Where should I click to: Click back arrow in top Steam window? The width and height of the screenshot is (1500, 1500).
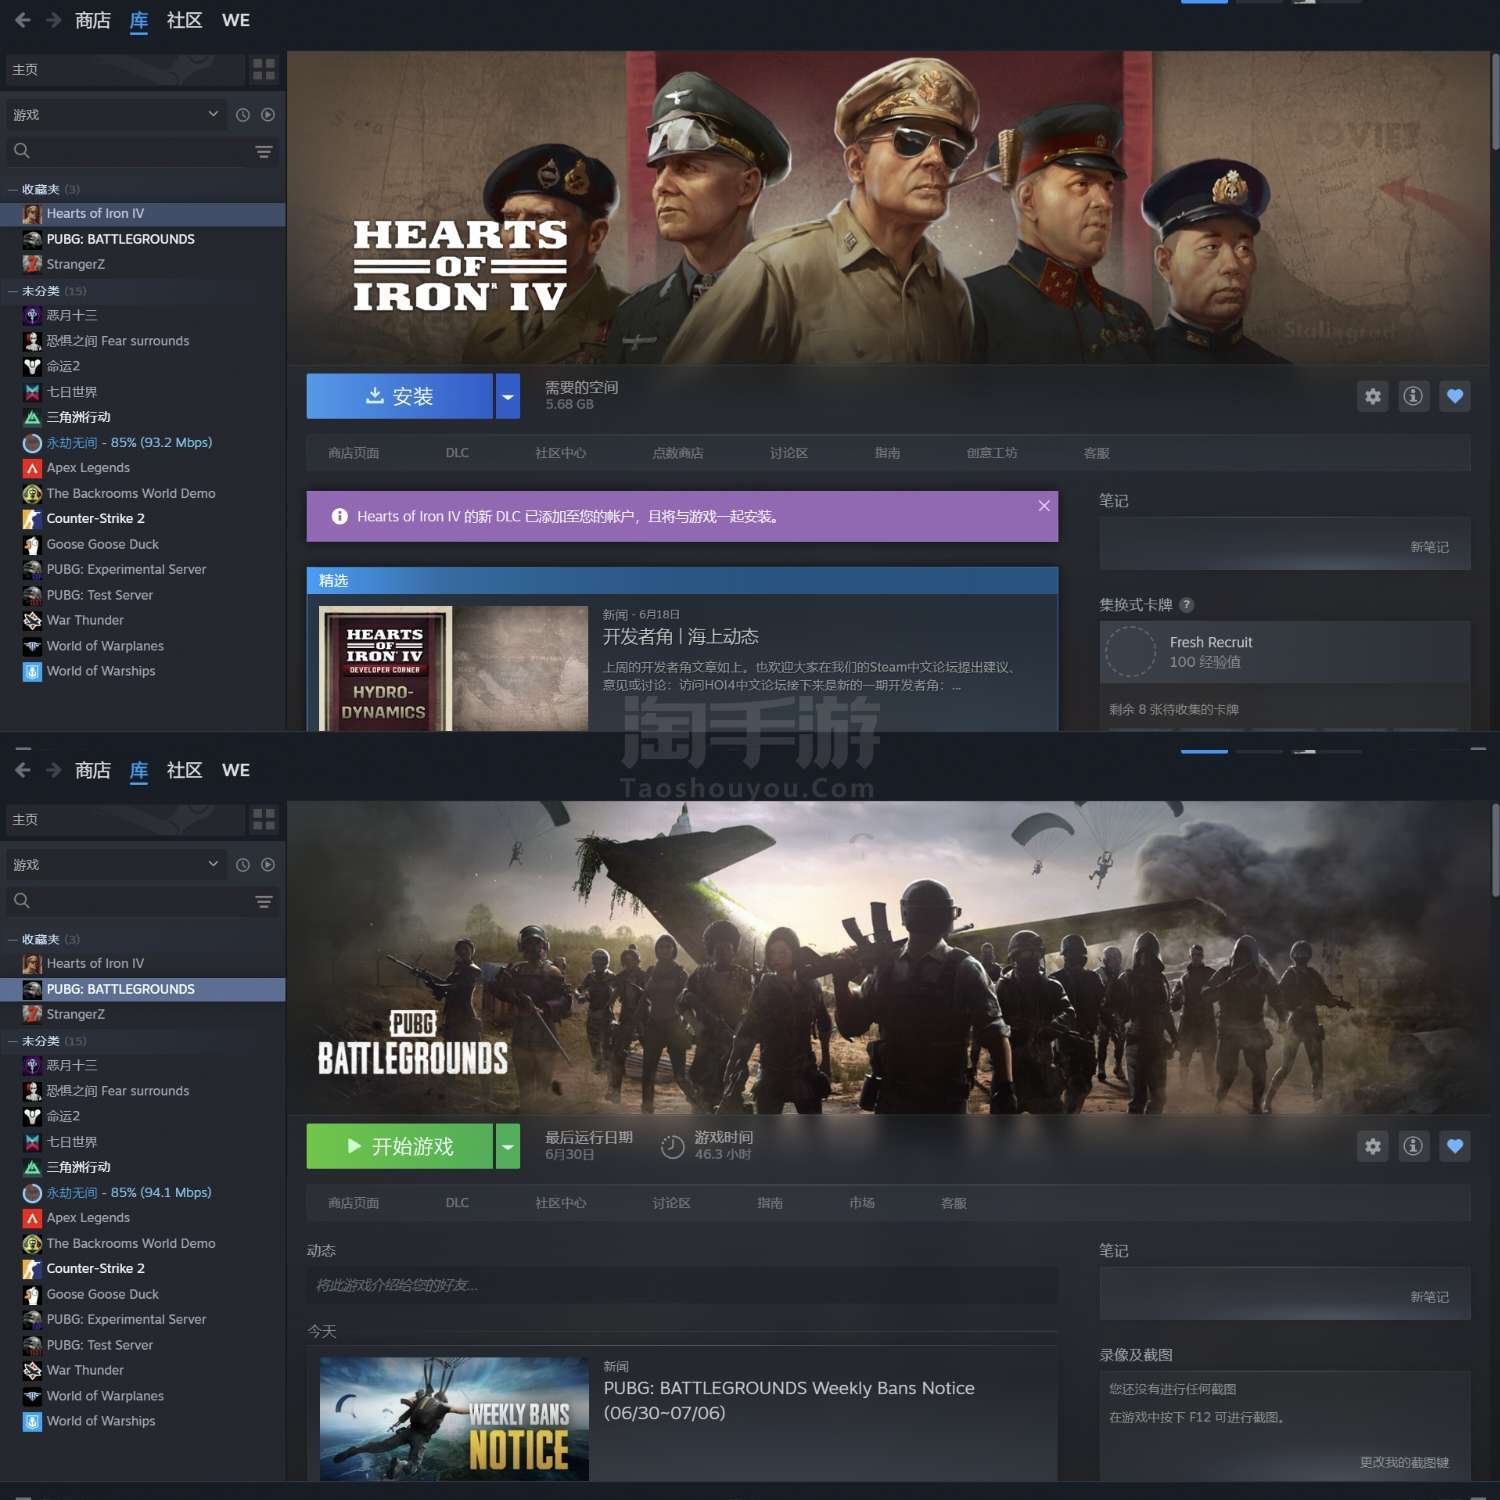(22, 20)
